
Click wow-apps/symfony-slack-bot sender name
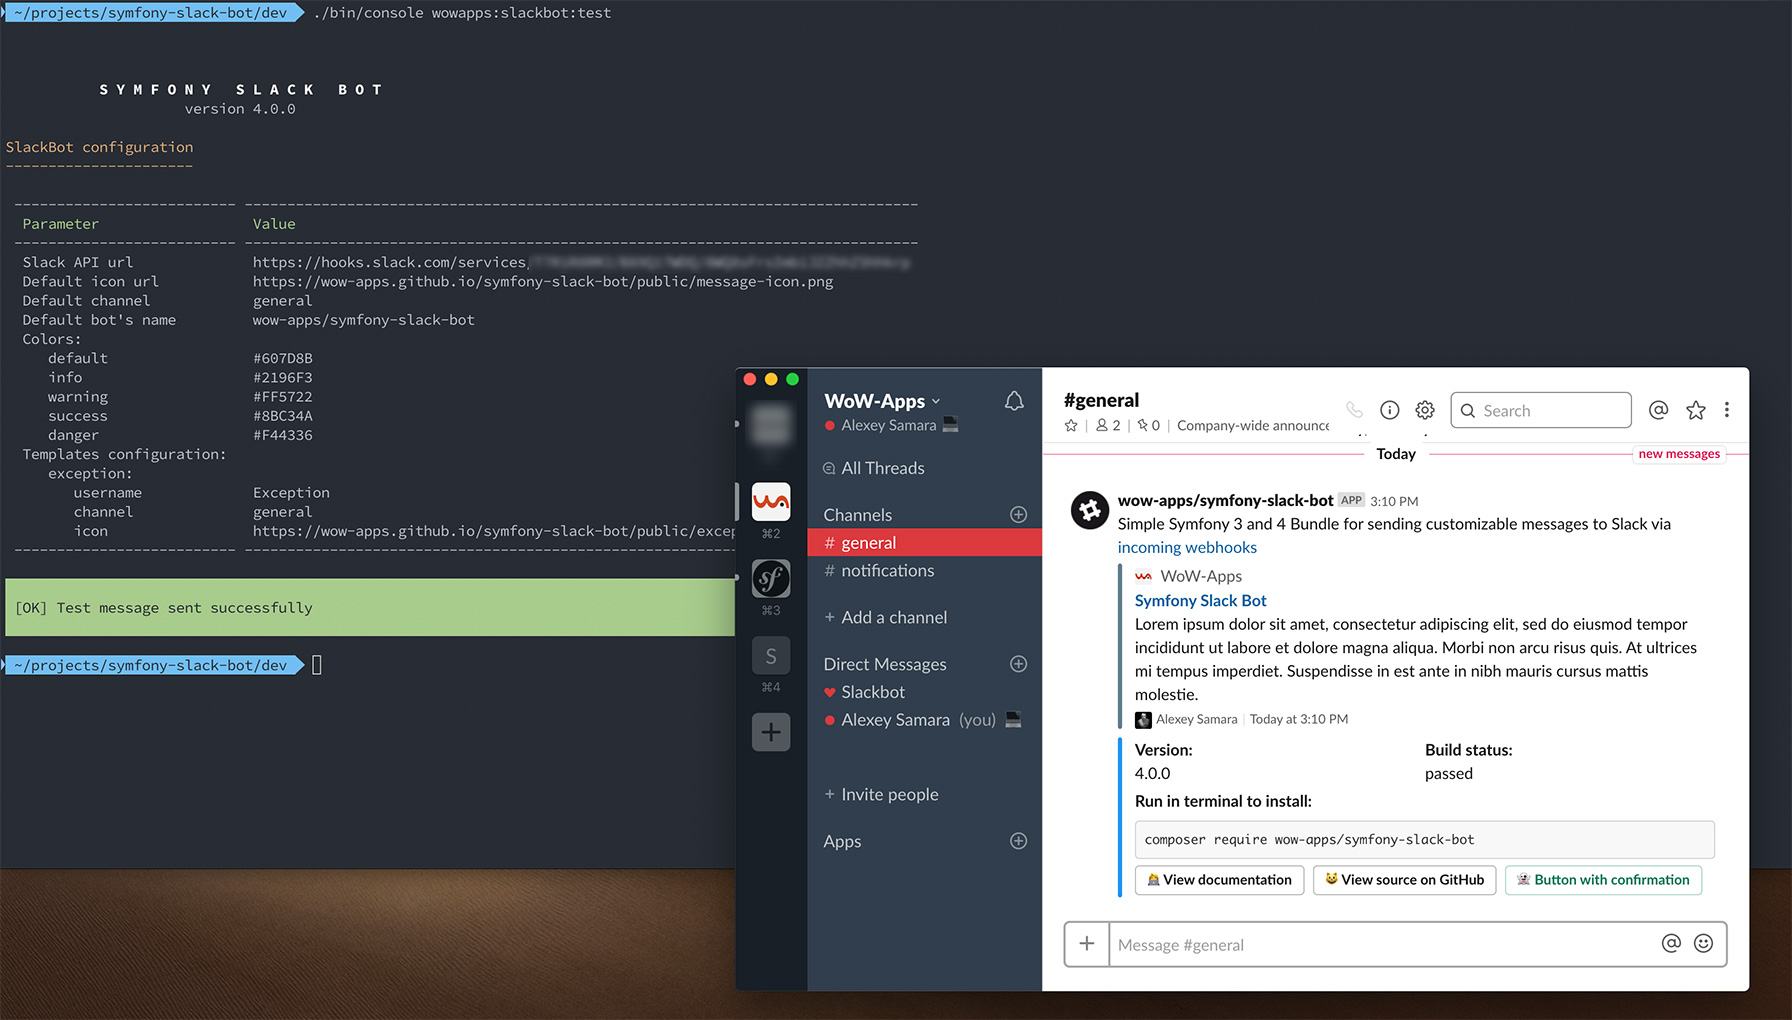[1225, 500]
